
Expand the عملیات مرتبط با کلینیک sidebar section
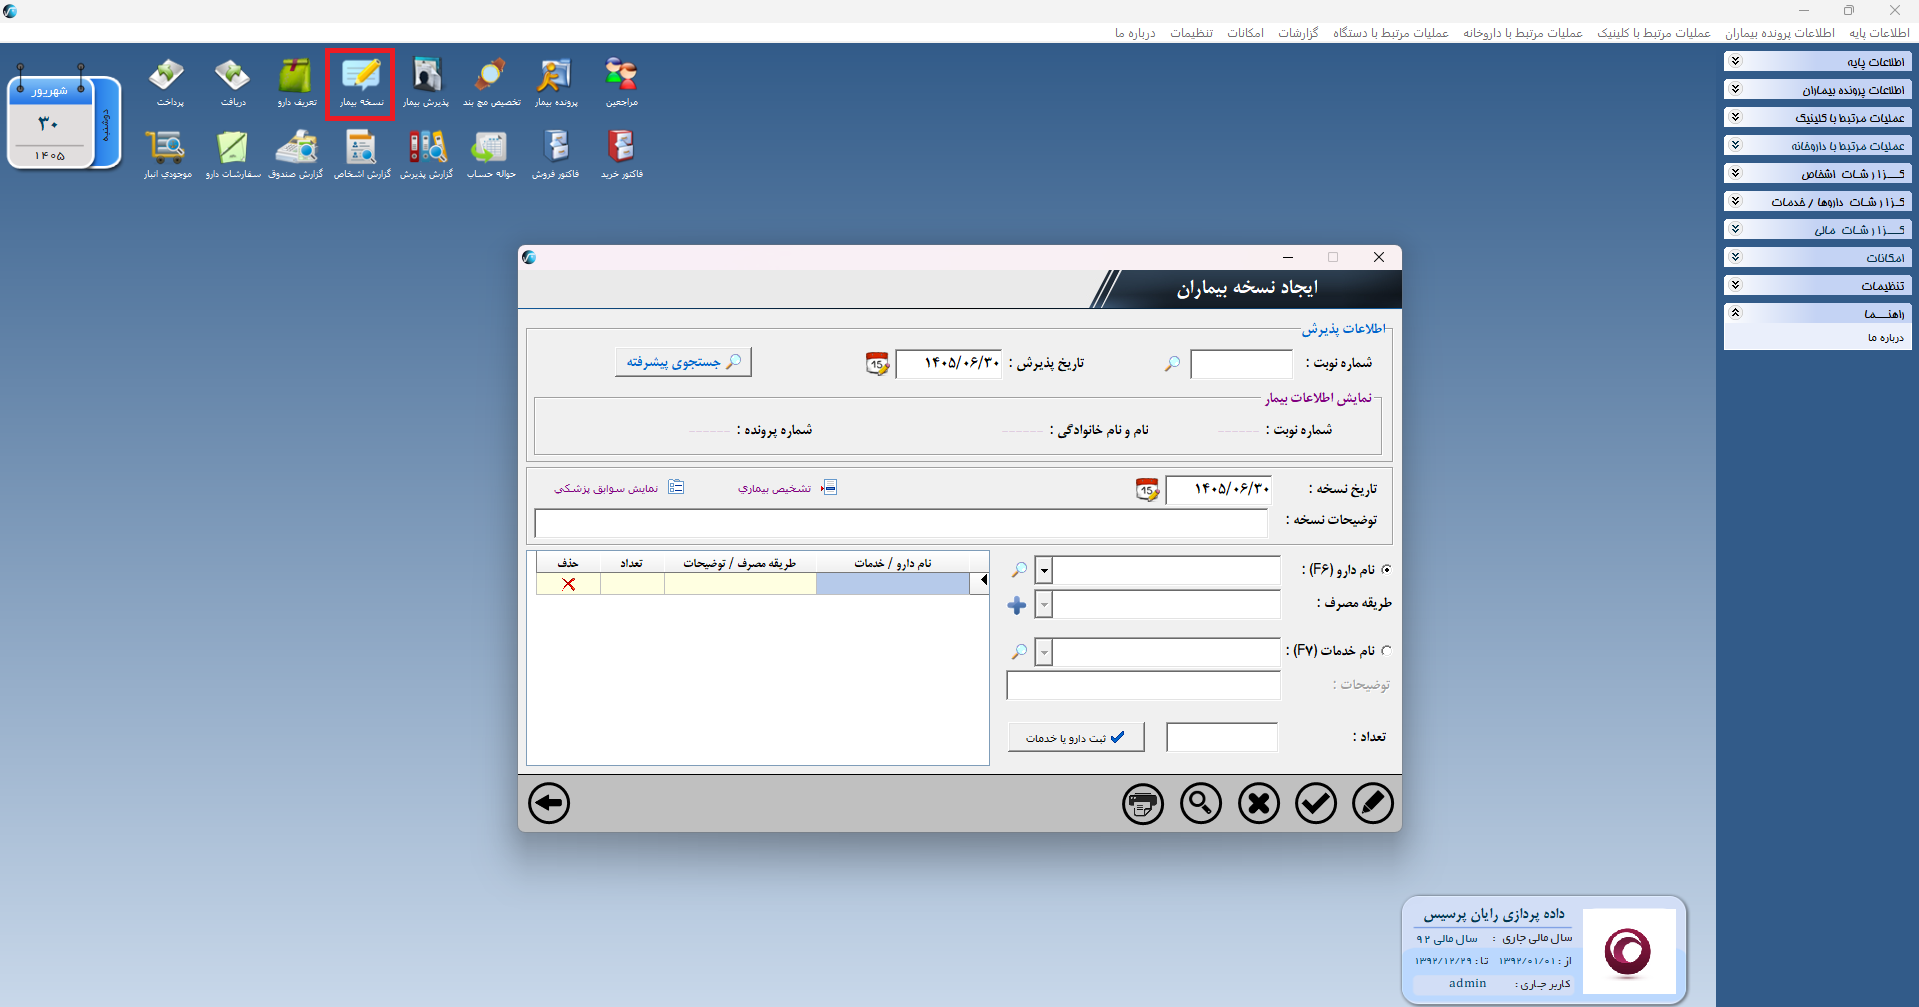[1818, 118]
